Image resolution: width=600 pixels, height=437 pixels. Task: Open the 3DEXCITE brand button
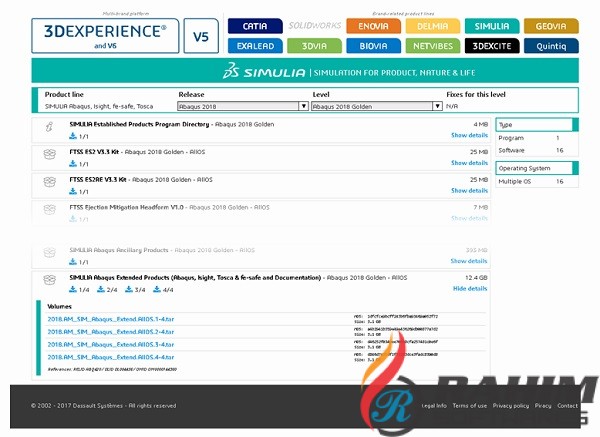(492, 46)
